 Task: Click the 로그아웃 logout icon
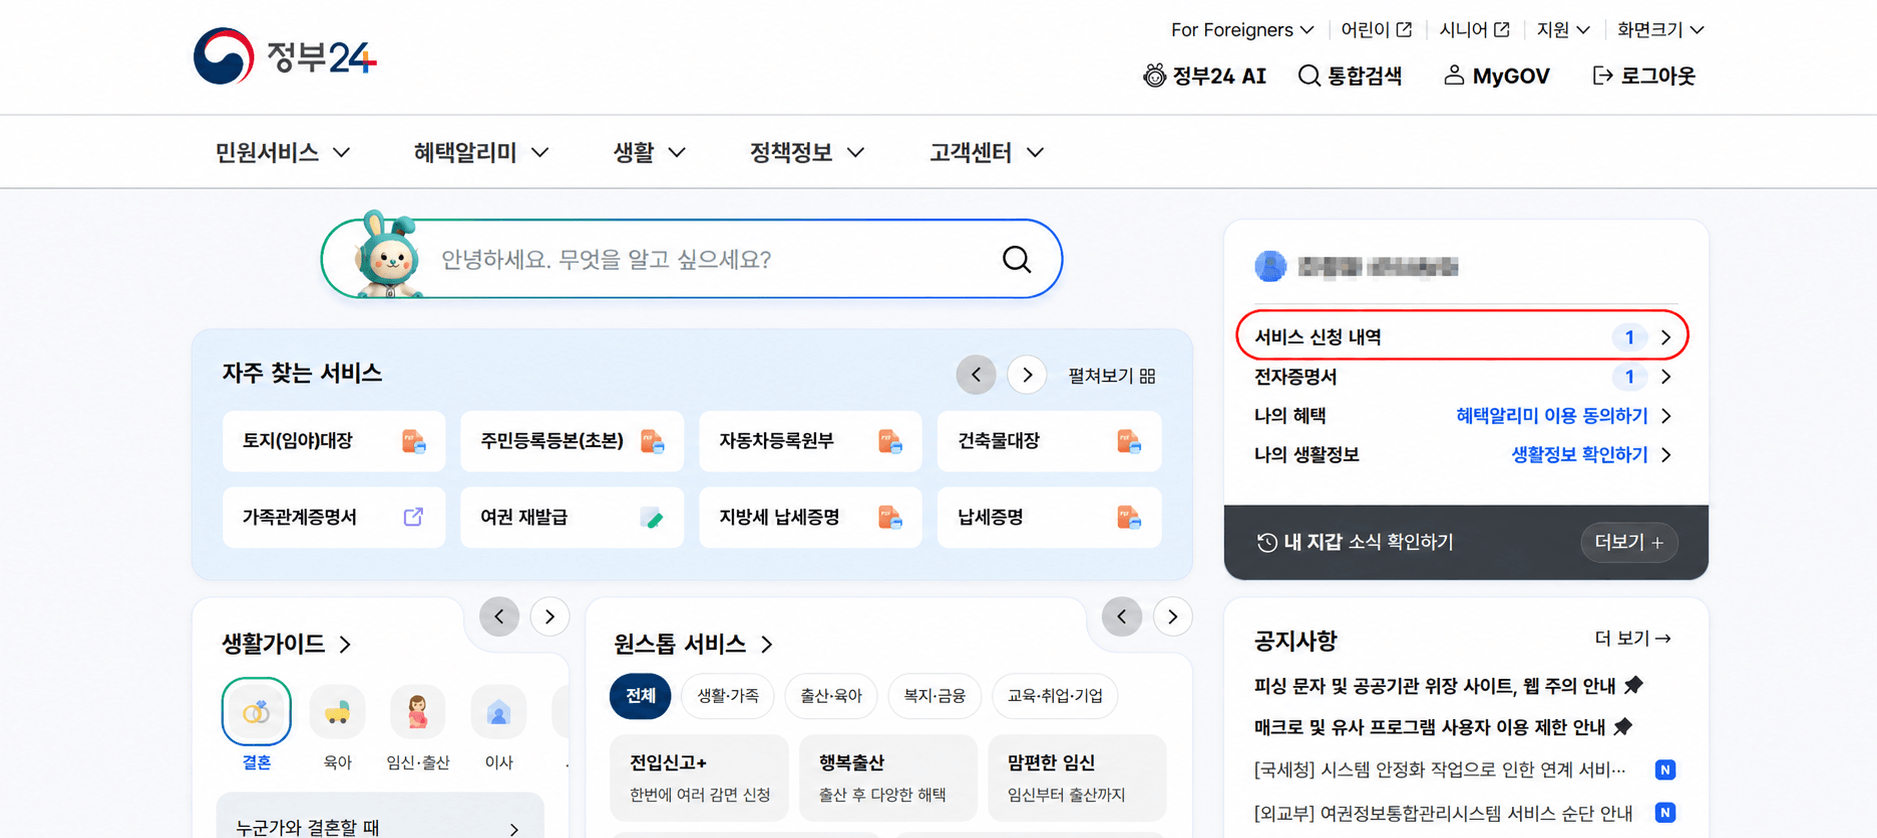pos(1602,76)
